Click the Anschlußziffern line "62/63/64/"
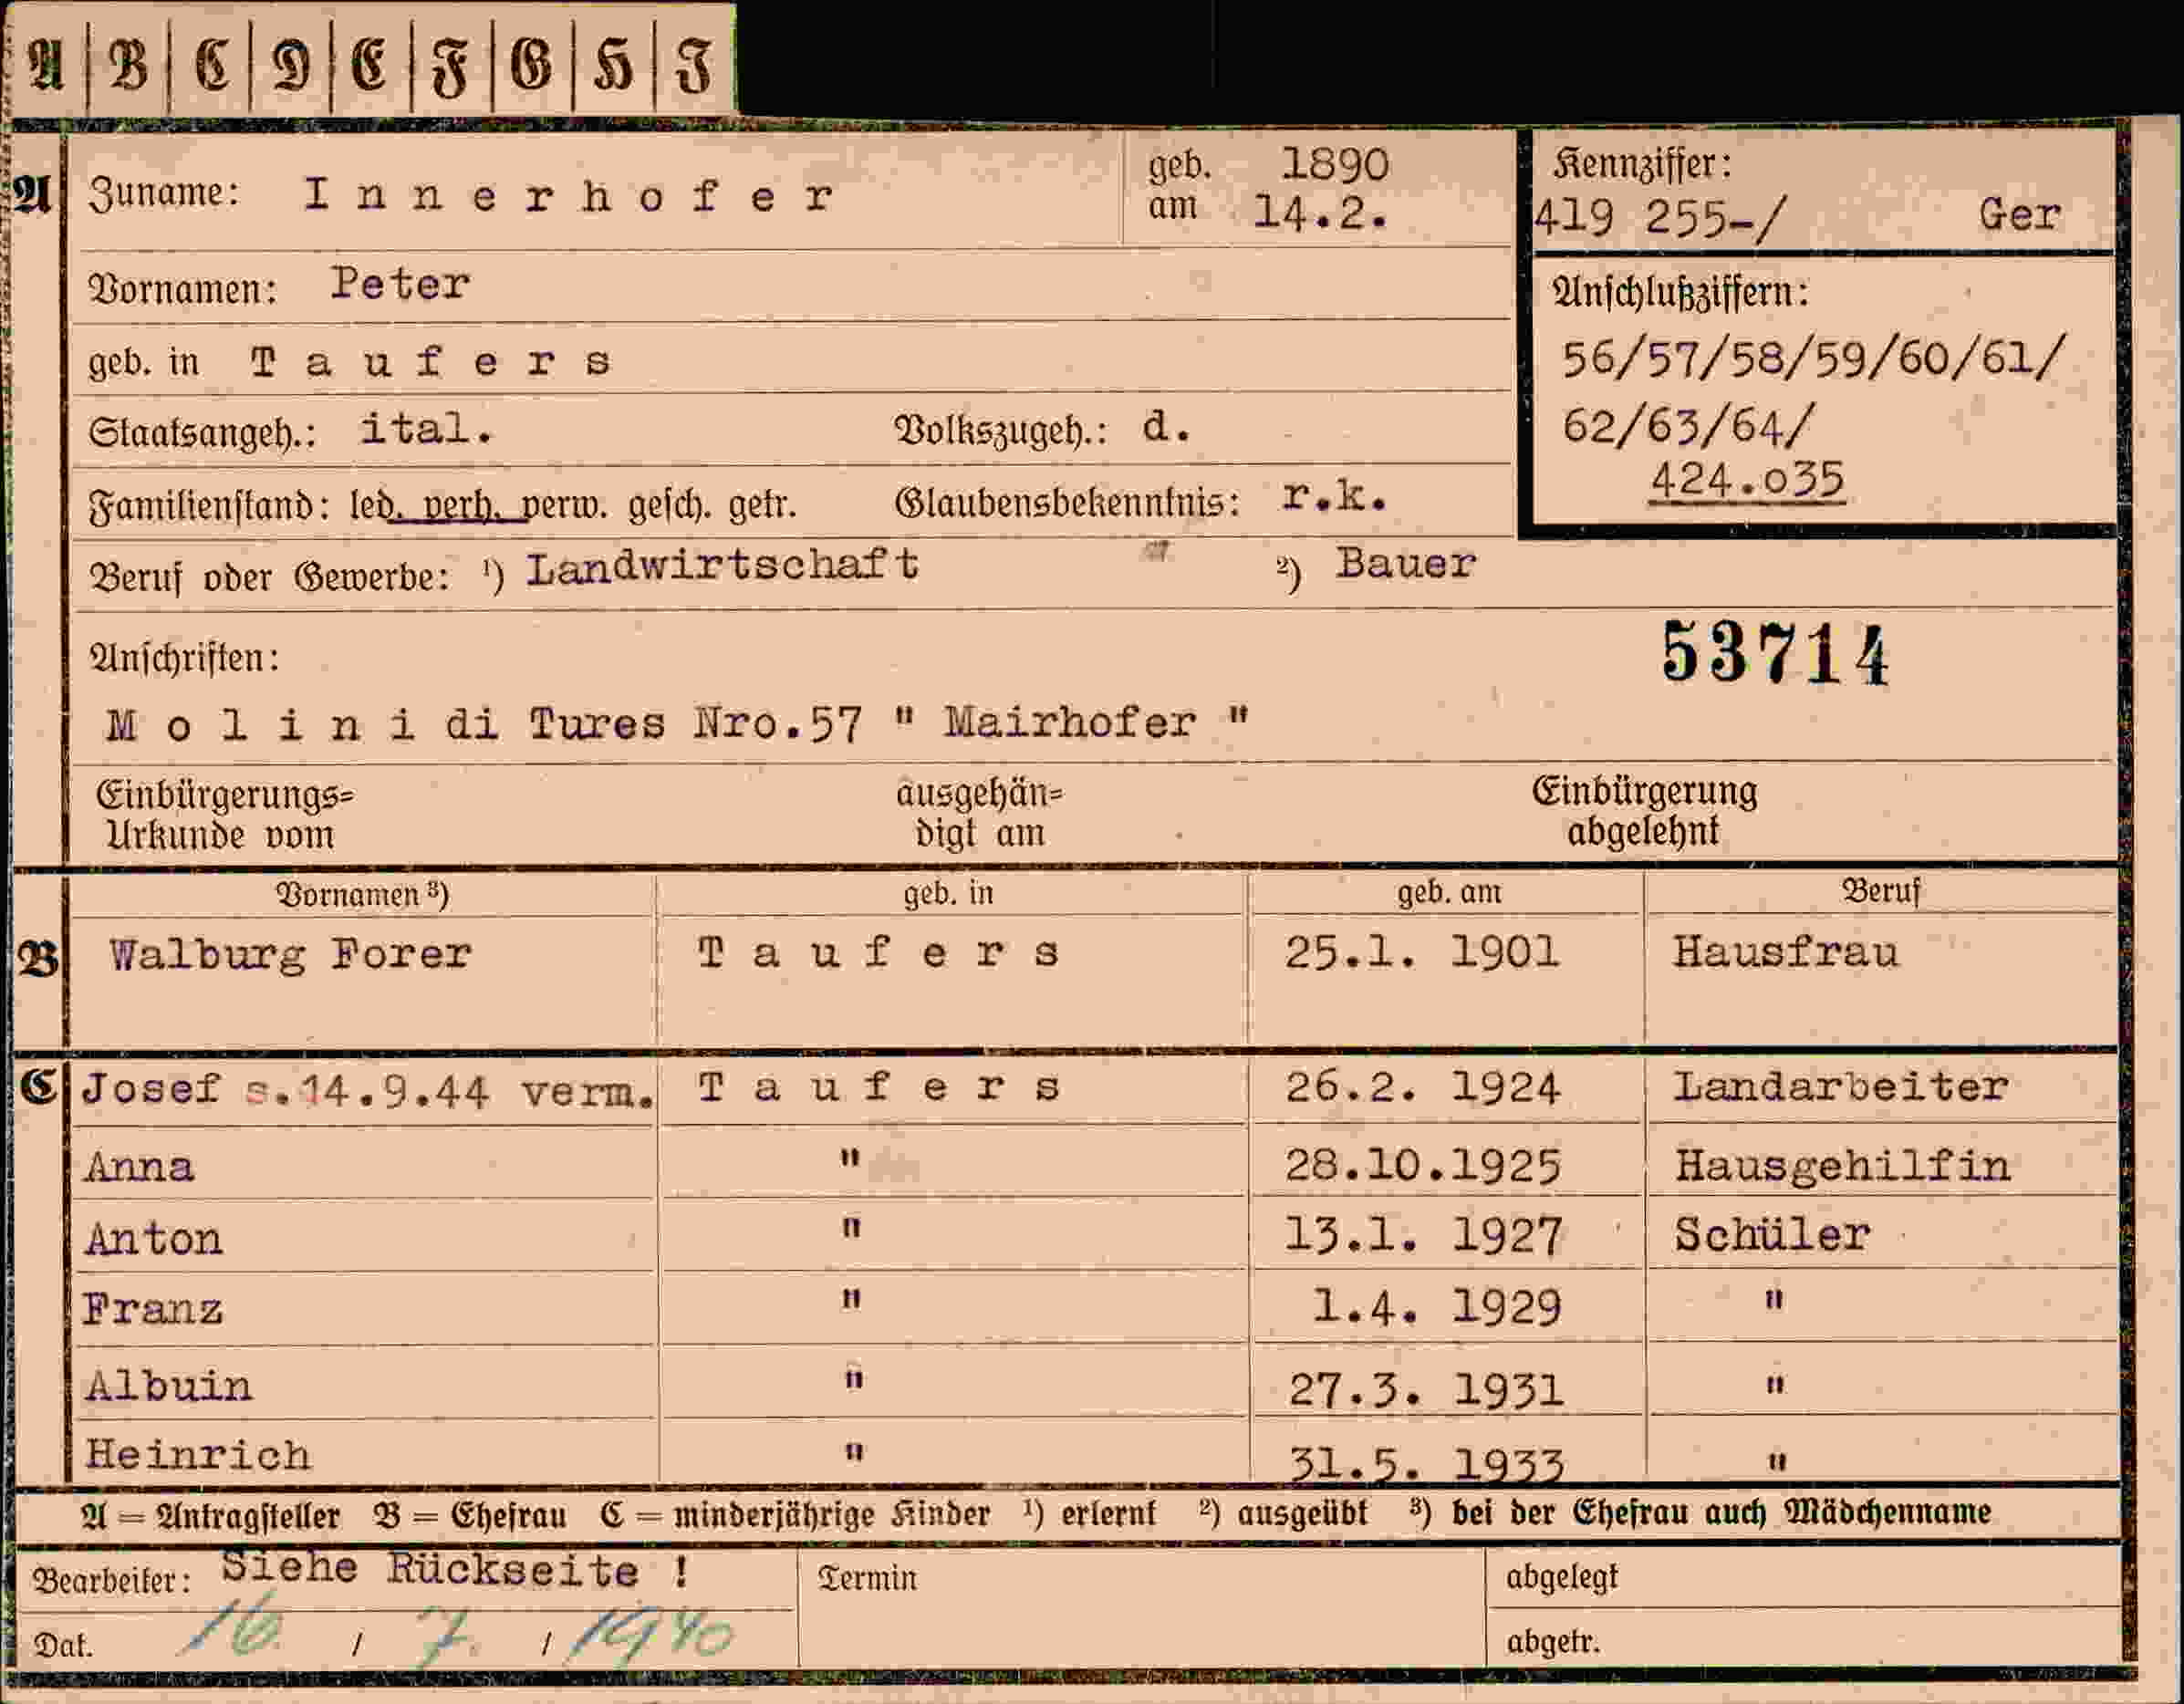 (x=1687, y=427)
